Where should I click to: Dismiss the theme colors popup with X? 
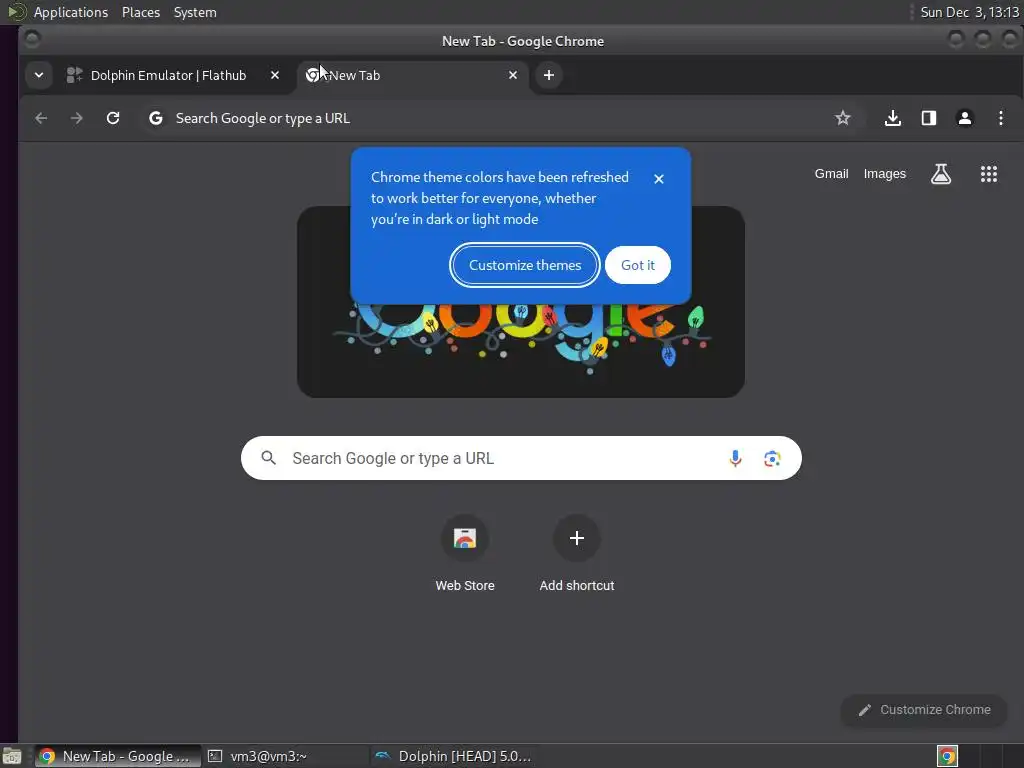pos(659,179)
